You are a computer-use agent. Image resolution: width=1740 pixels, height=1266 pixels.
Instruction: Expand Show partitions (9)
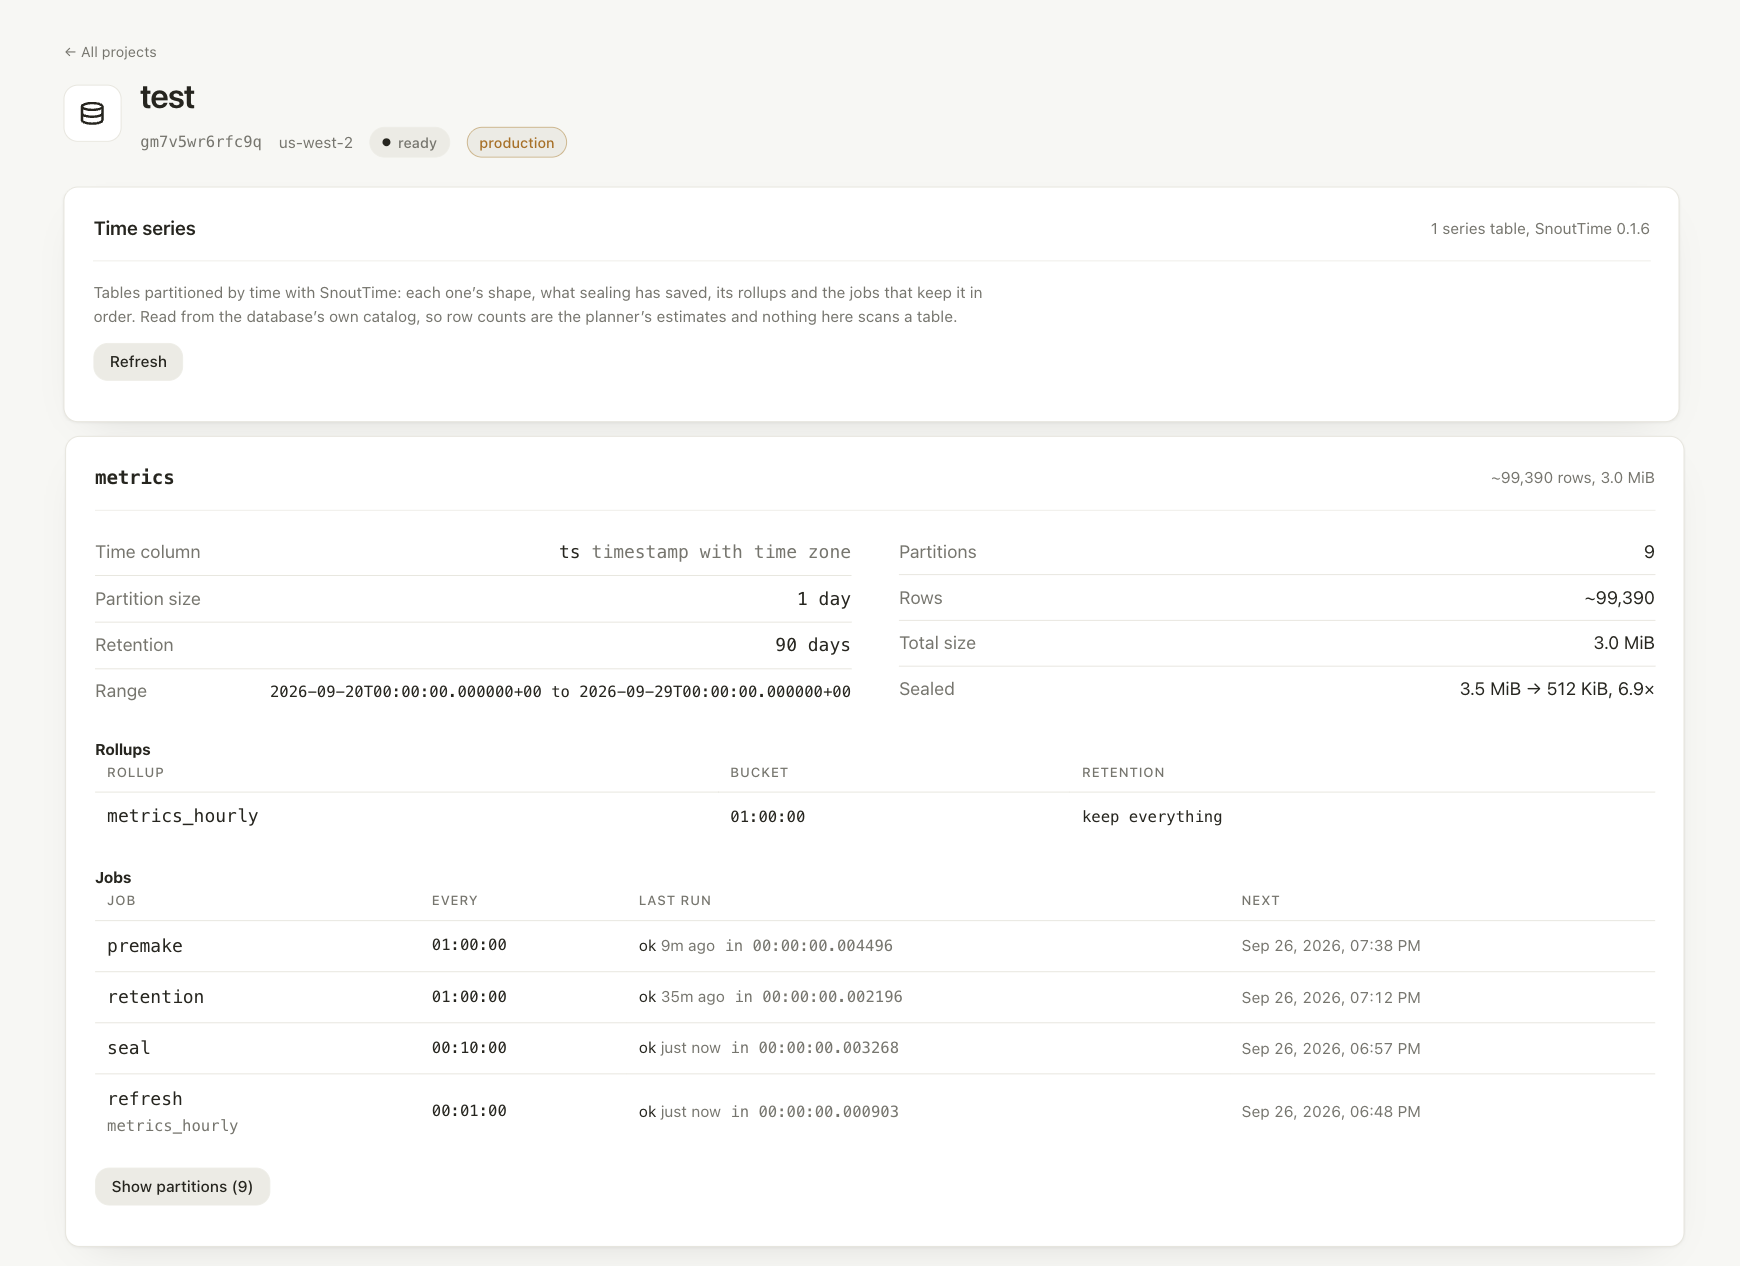(182, 1186)
